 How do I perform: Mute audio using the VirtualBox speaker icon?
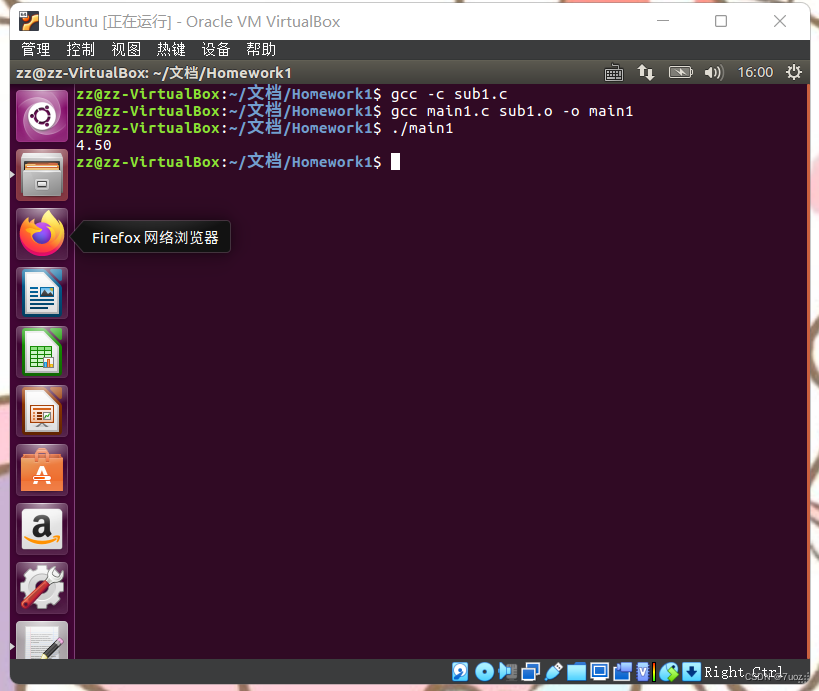[x=507, y=672]
